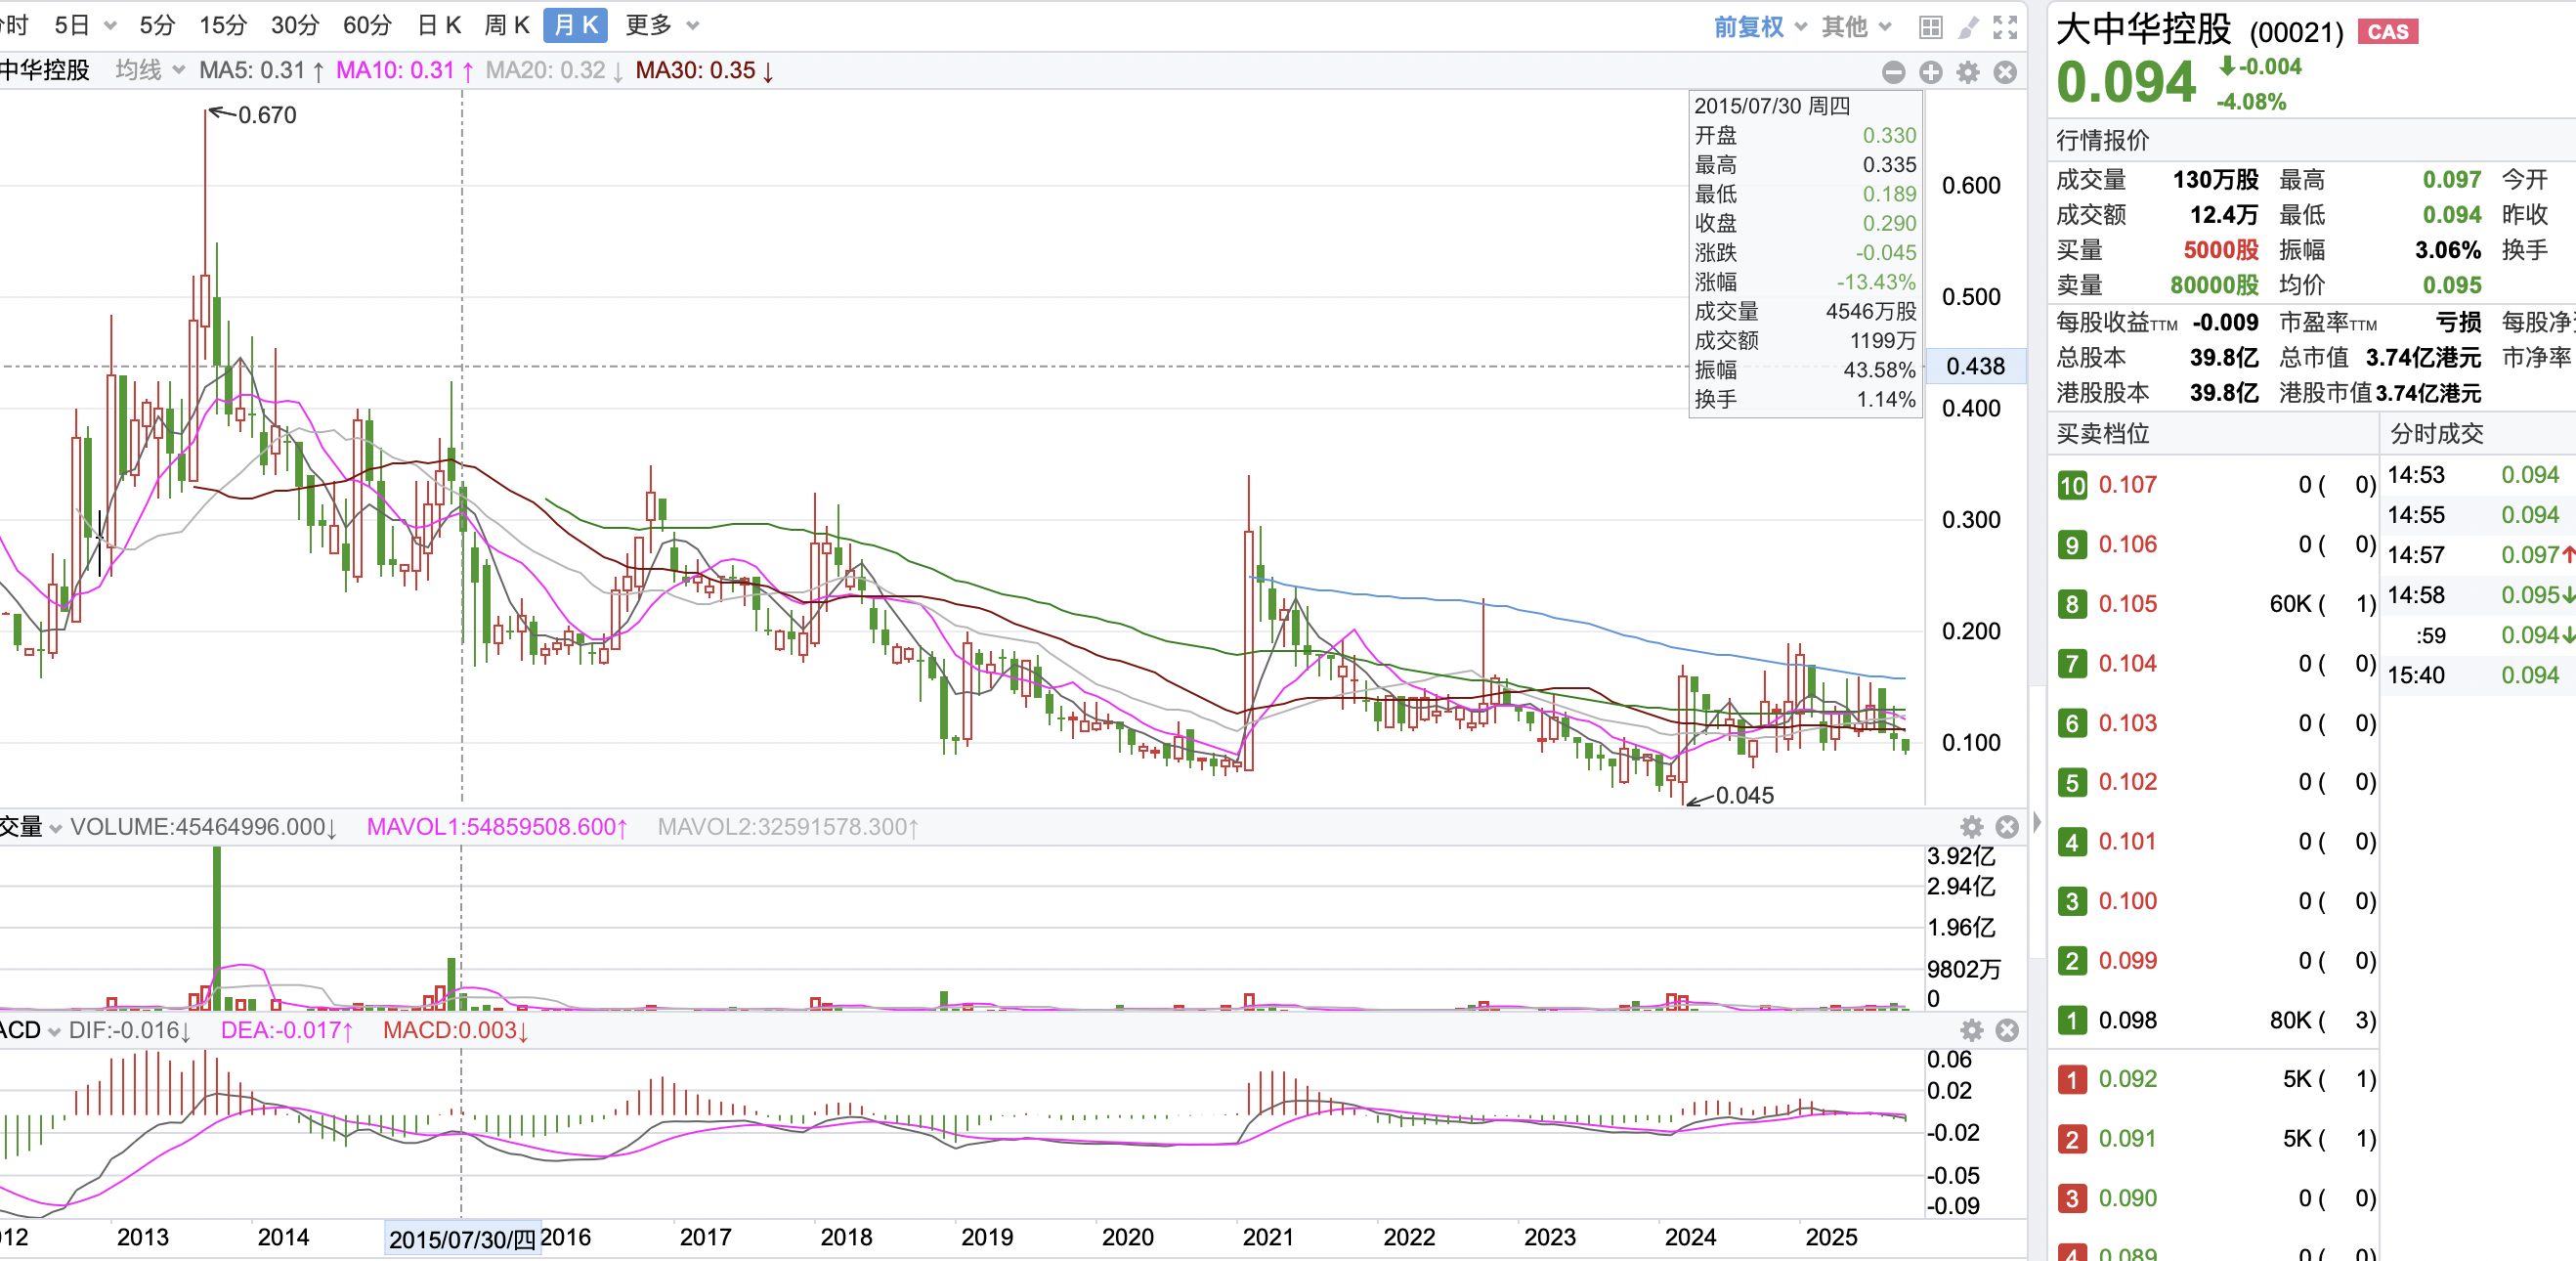The width and height of the screenshot is (2576, 1261).
Task: Select the 60分 interval tab
Action: coord(366,25)
